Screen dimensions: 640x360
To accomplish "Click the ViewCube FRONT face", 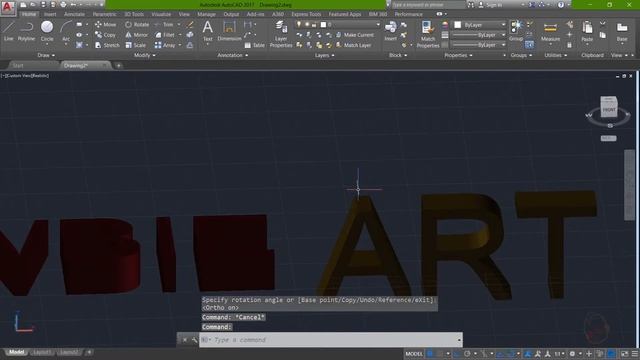I will point(609,109).
